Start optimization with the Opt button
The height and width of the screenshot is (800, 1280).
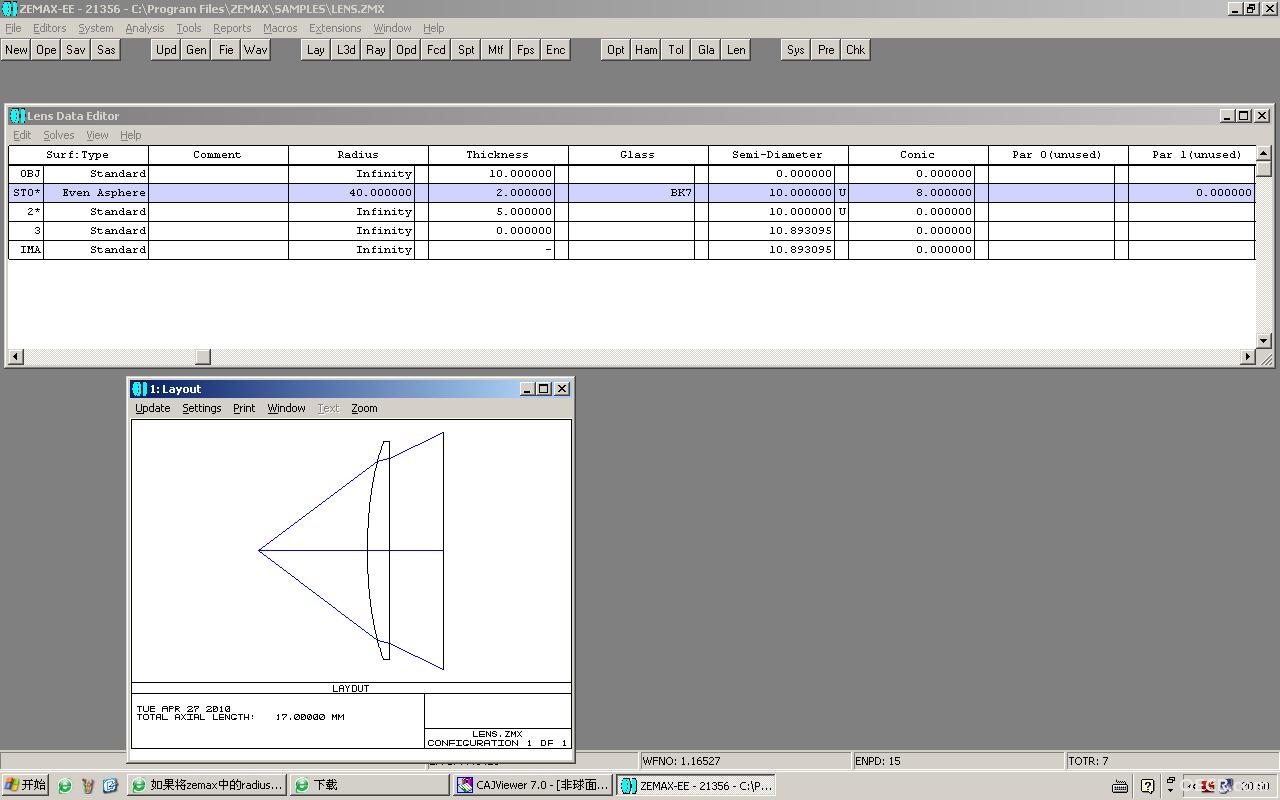pos(616,50)
